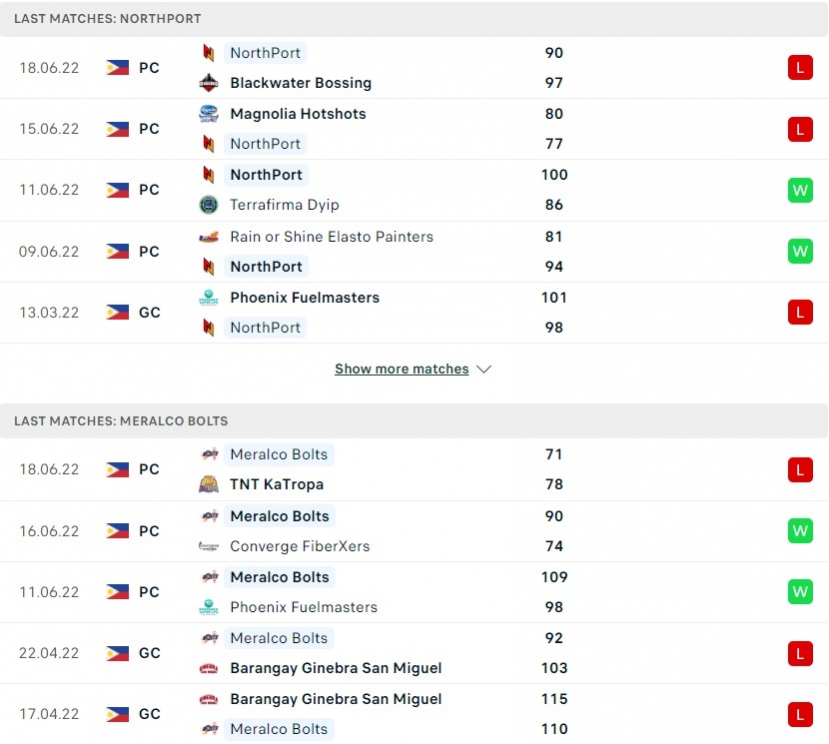
Task: Click the green W badge for NorthPort vs Terrafirma
Action: 800,190
